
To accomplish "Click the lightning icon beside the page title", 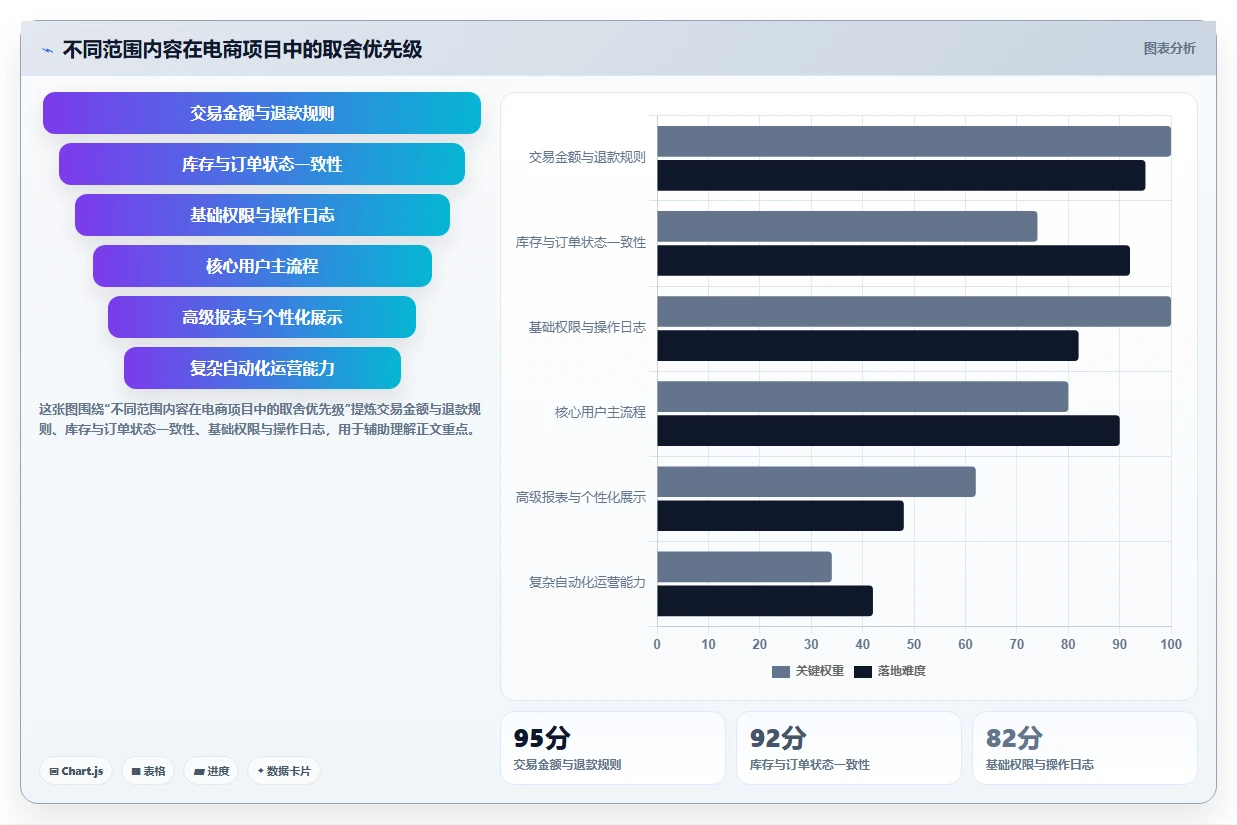I will (x=47, y=50).
